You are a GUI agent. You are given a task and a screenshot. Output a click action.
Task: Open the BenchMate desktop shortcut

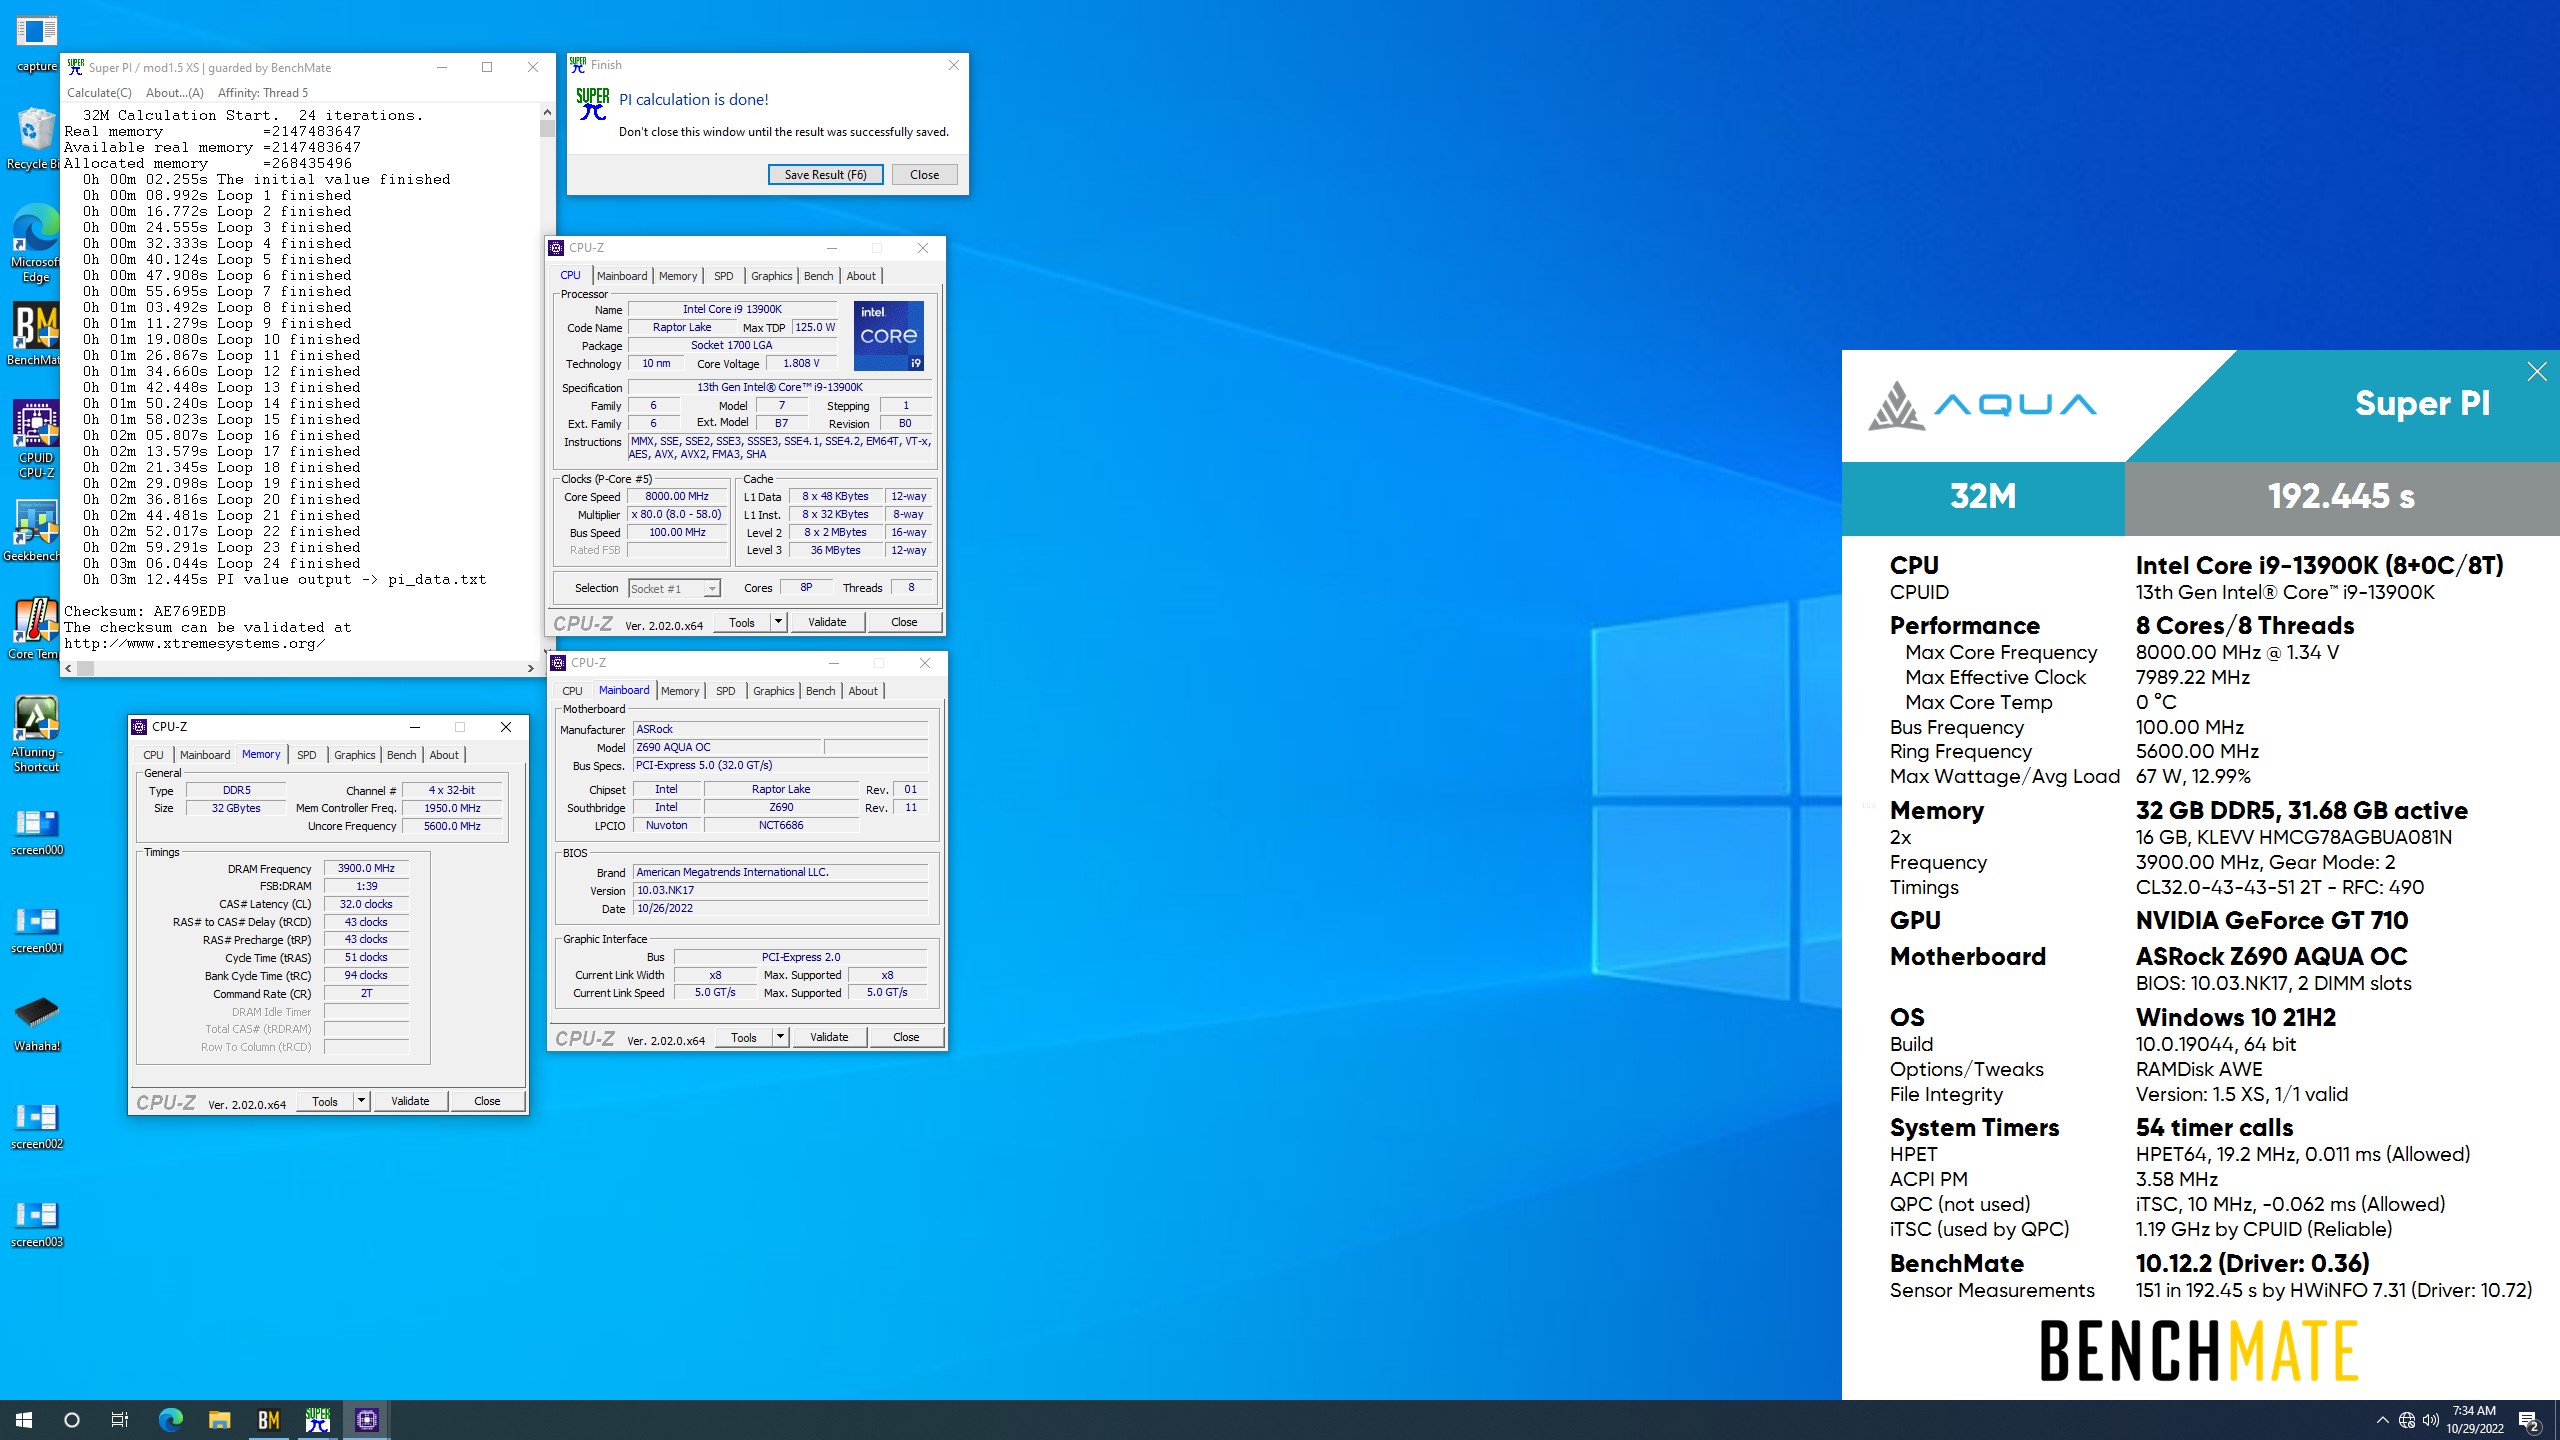36,334
